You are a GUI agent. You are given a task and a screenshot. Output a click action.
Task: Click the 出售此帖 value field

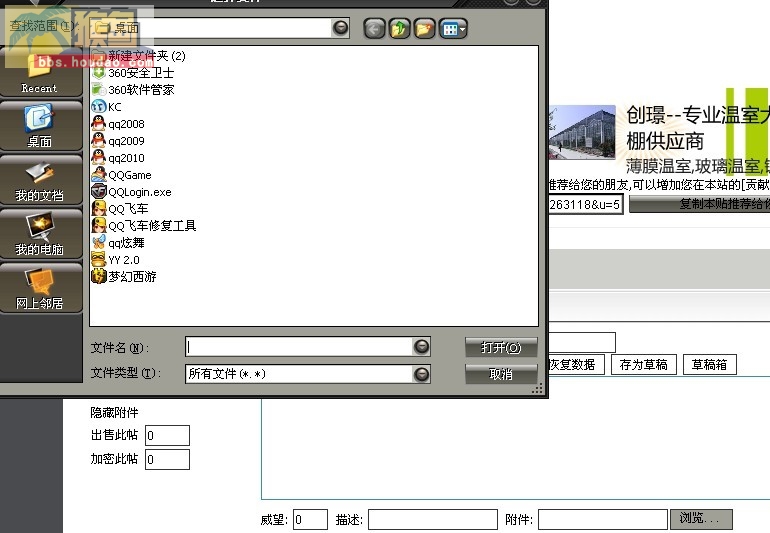[x=167, y=435]
